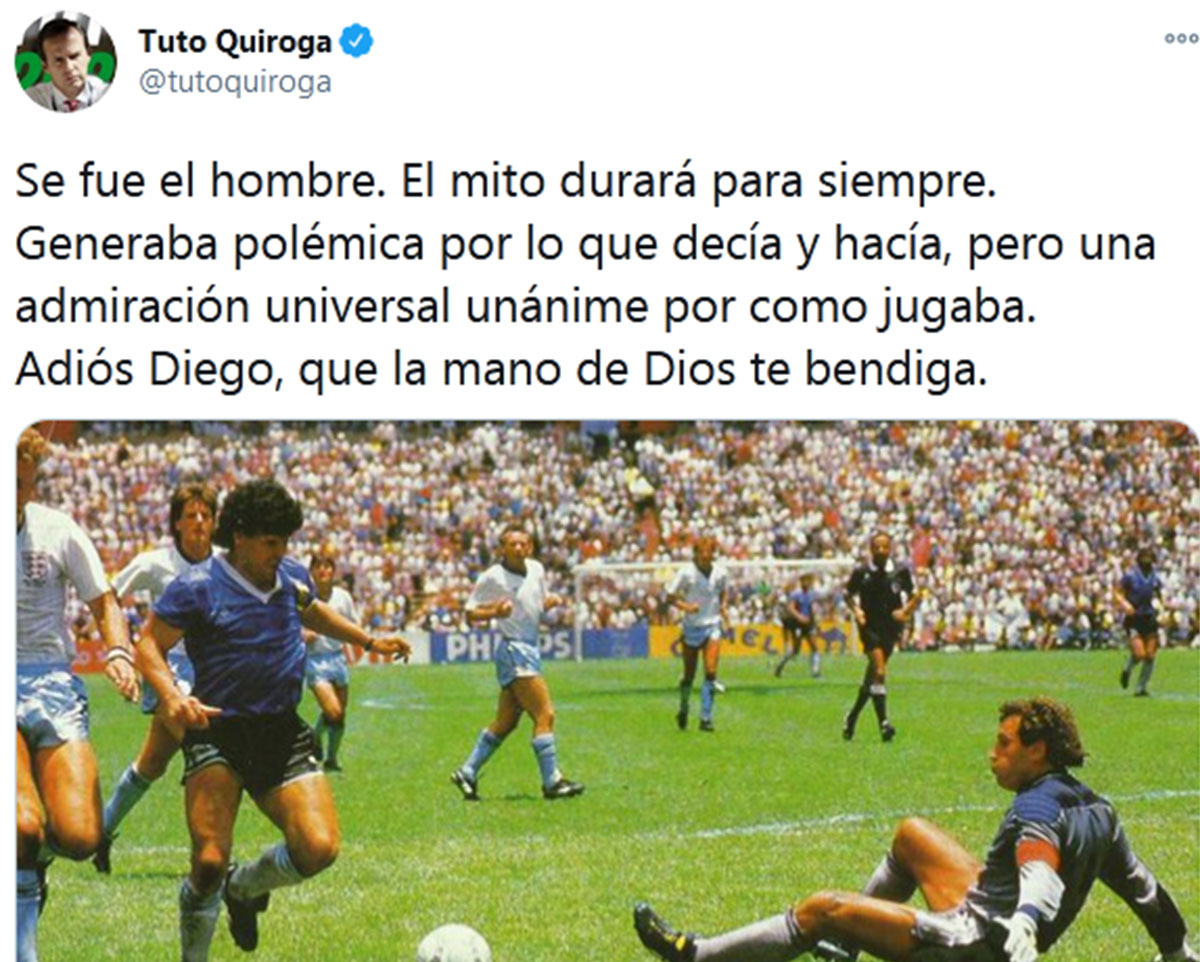Screen dimensions: 1200x962
Task: Open the attached football match photo
Action: pos(607,691)
